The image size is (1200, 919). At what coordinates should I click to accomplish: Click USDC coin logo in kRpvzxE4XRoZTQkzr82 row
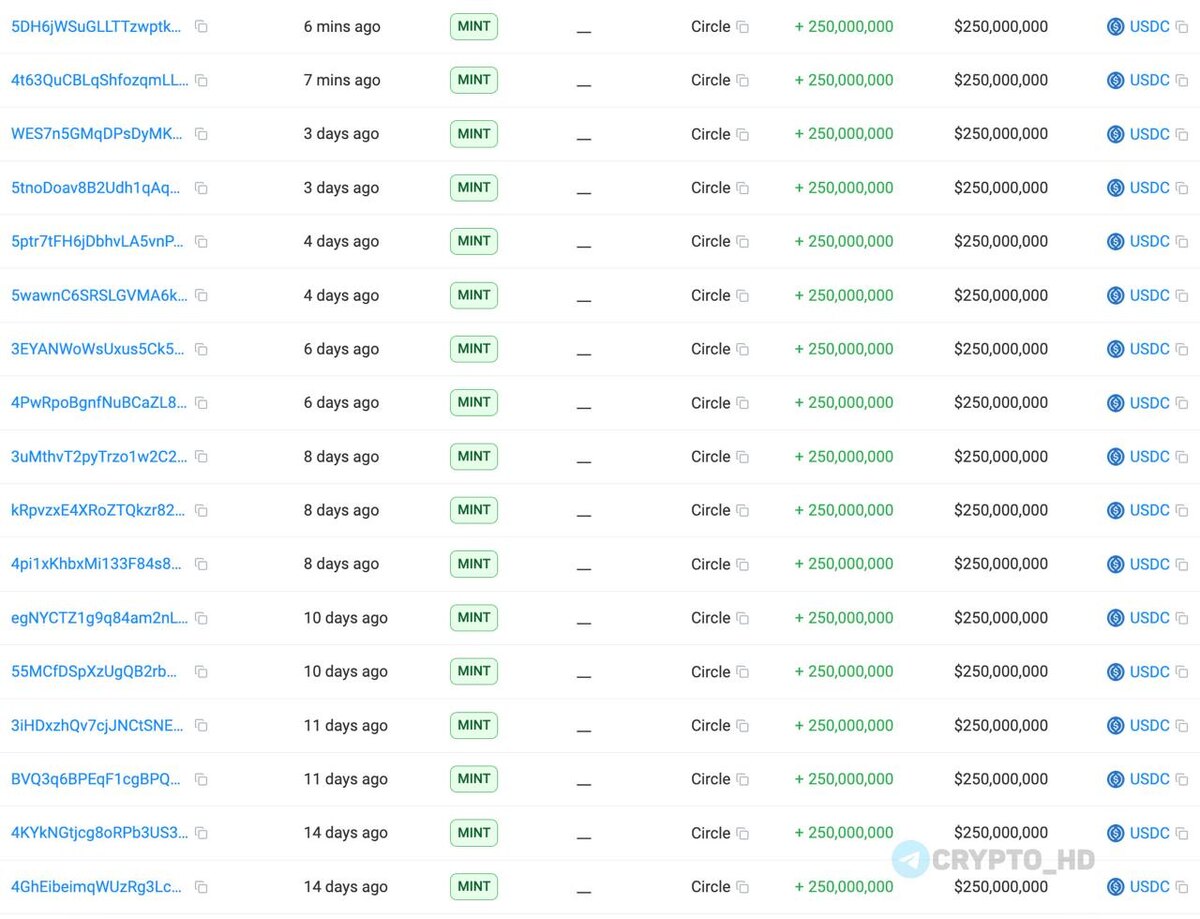point(1116,510)
